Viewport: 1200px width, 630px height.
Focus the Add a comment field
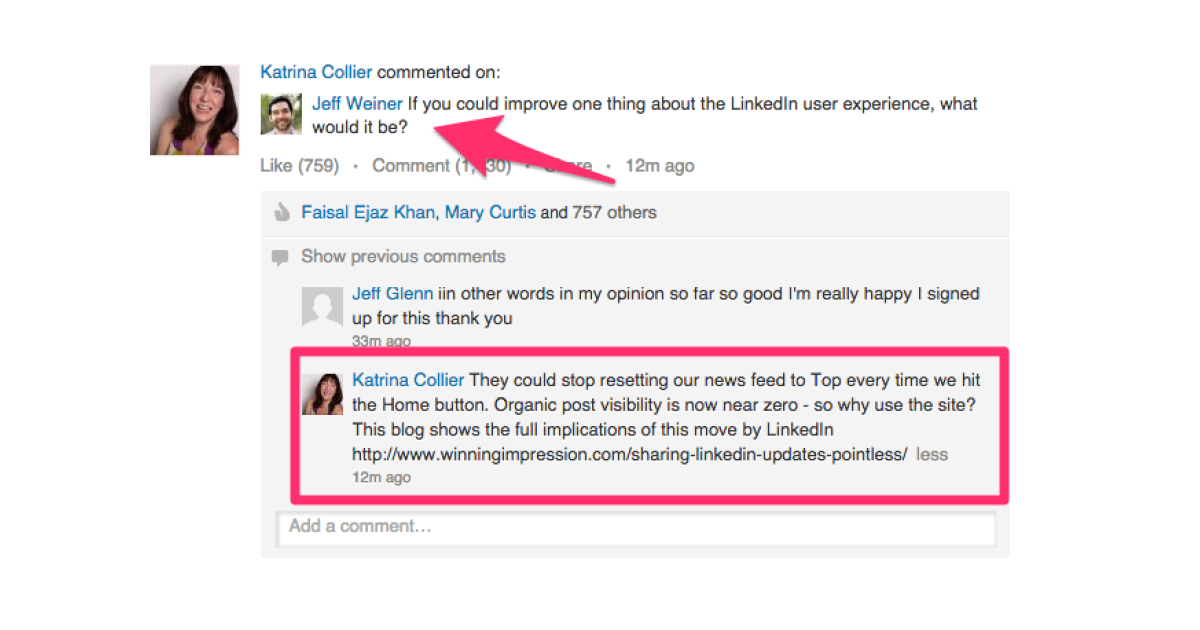tap(635, 527)
